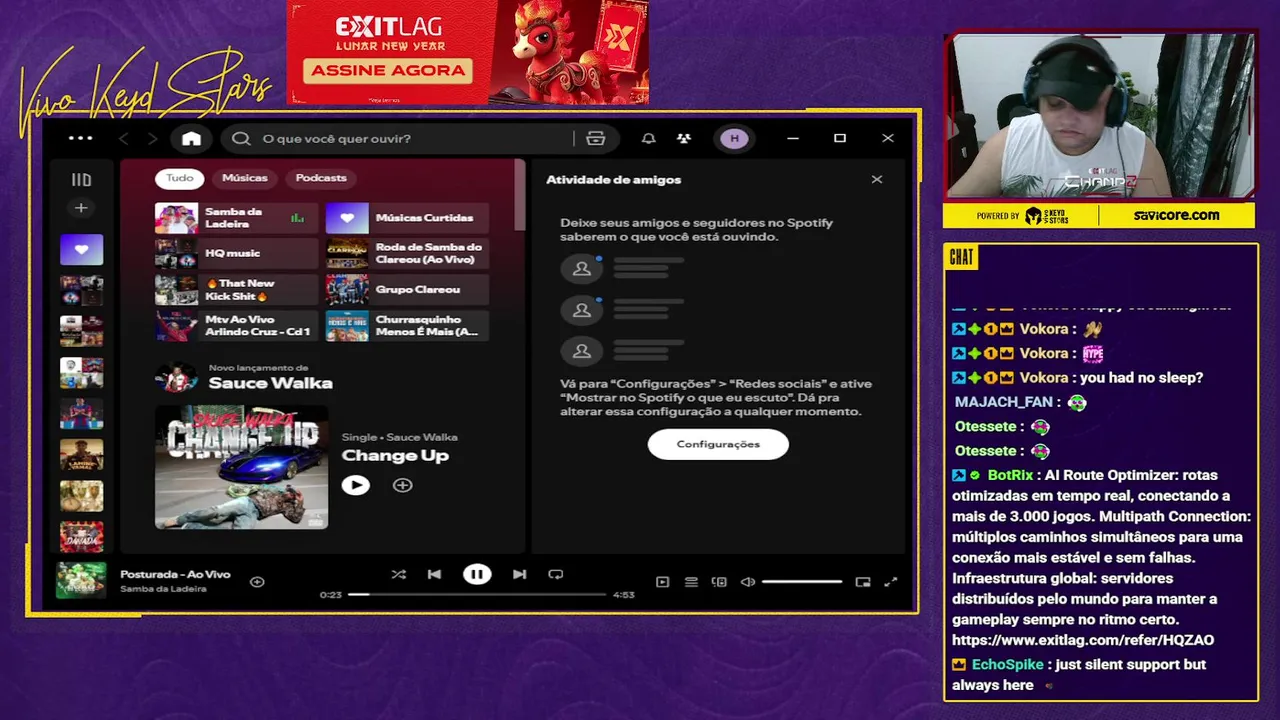Screen dimensions: 1280x720
Task: Open 'Mtv Ao Vivo Arlindo Cruz - Cd 1'
Action: (236, 326)
